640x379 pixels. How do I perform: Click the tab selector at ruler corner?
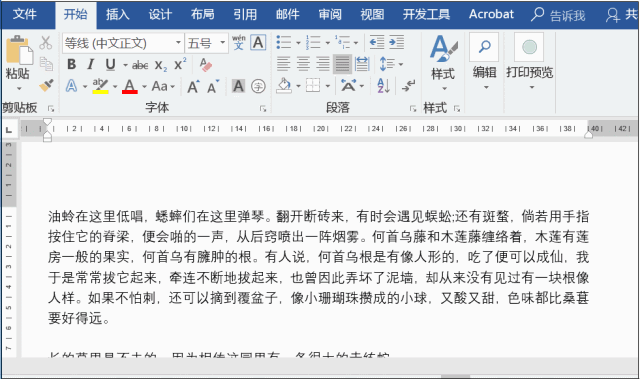coord(9,130)
